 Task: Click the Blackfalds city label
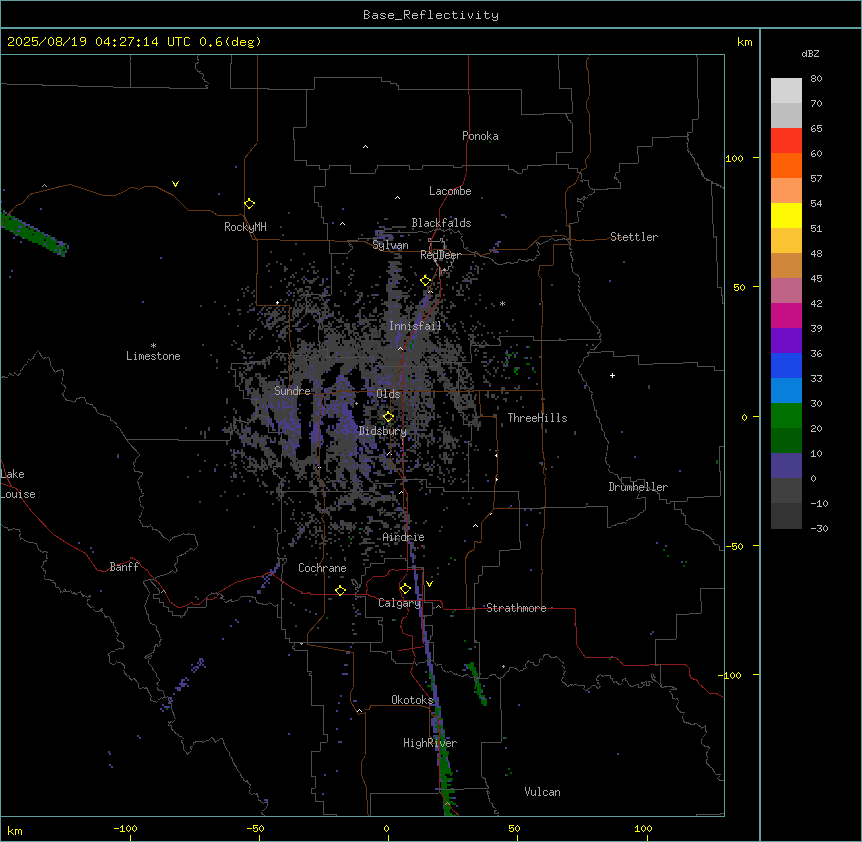point(441,223)
